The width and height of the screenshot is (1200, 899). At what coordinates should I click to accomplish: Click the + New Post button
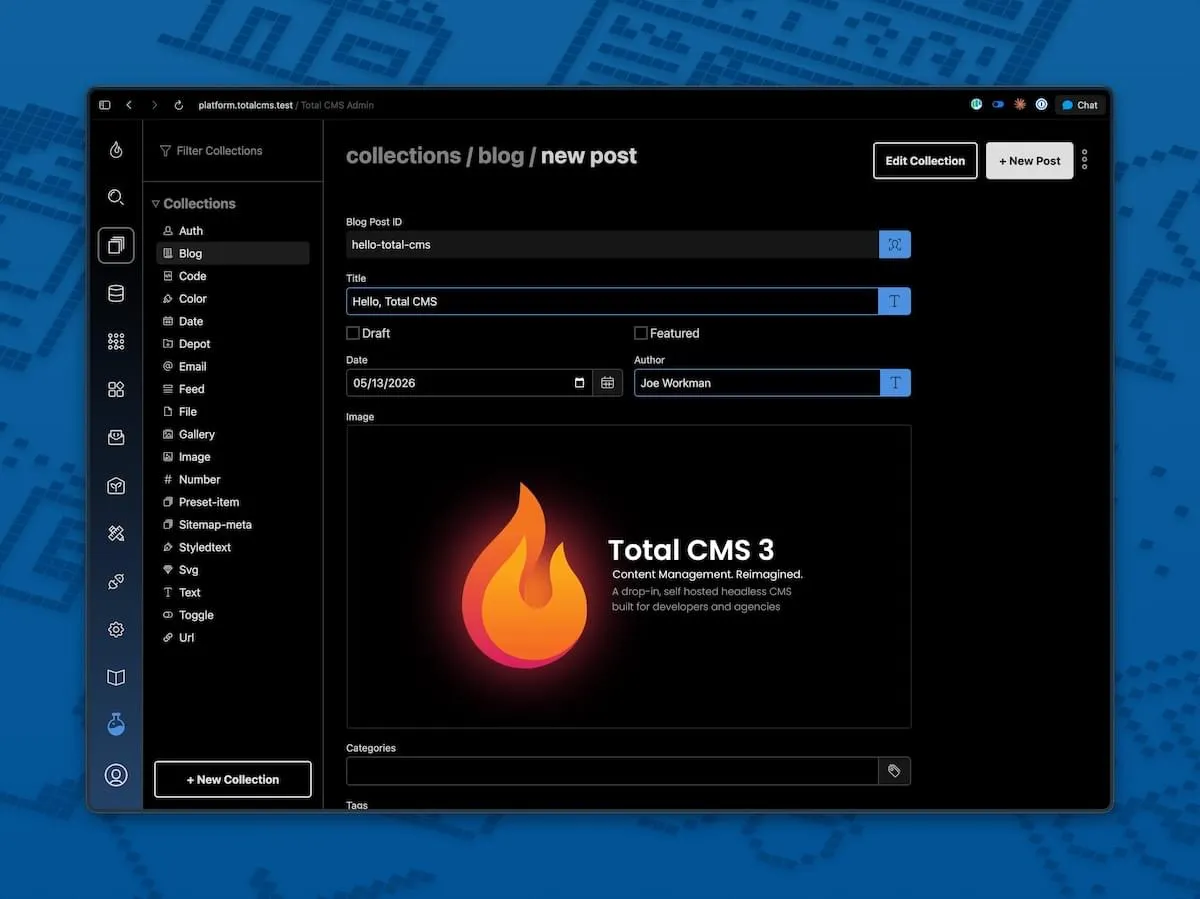1029,160
